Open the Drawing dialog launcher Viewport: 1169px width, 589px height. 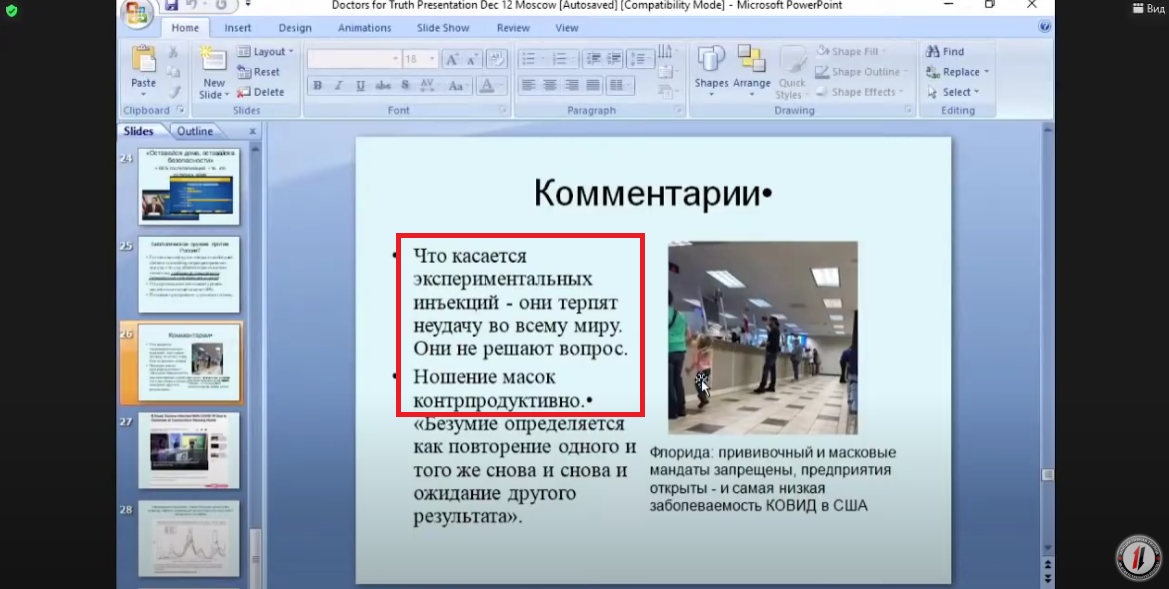[x=908, y=110]
